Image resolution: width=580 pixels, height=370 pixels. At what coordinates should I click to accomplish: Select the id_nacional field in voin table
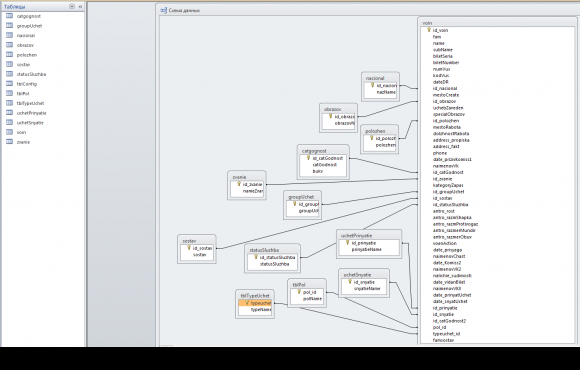(445, 88)
